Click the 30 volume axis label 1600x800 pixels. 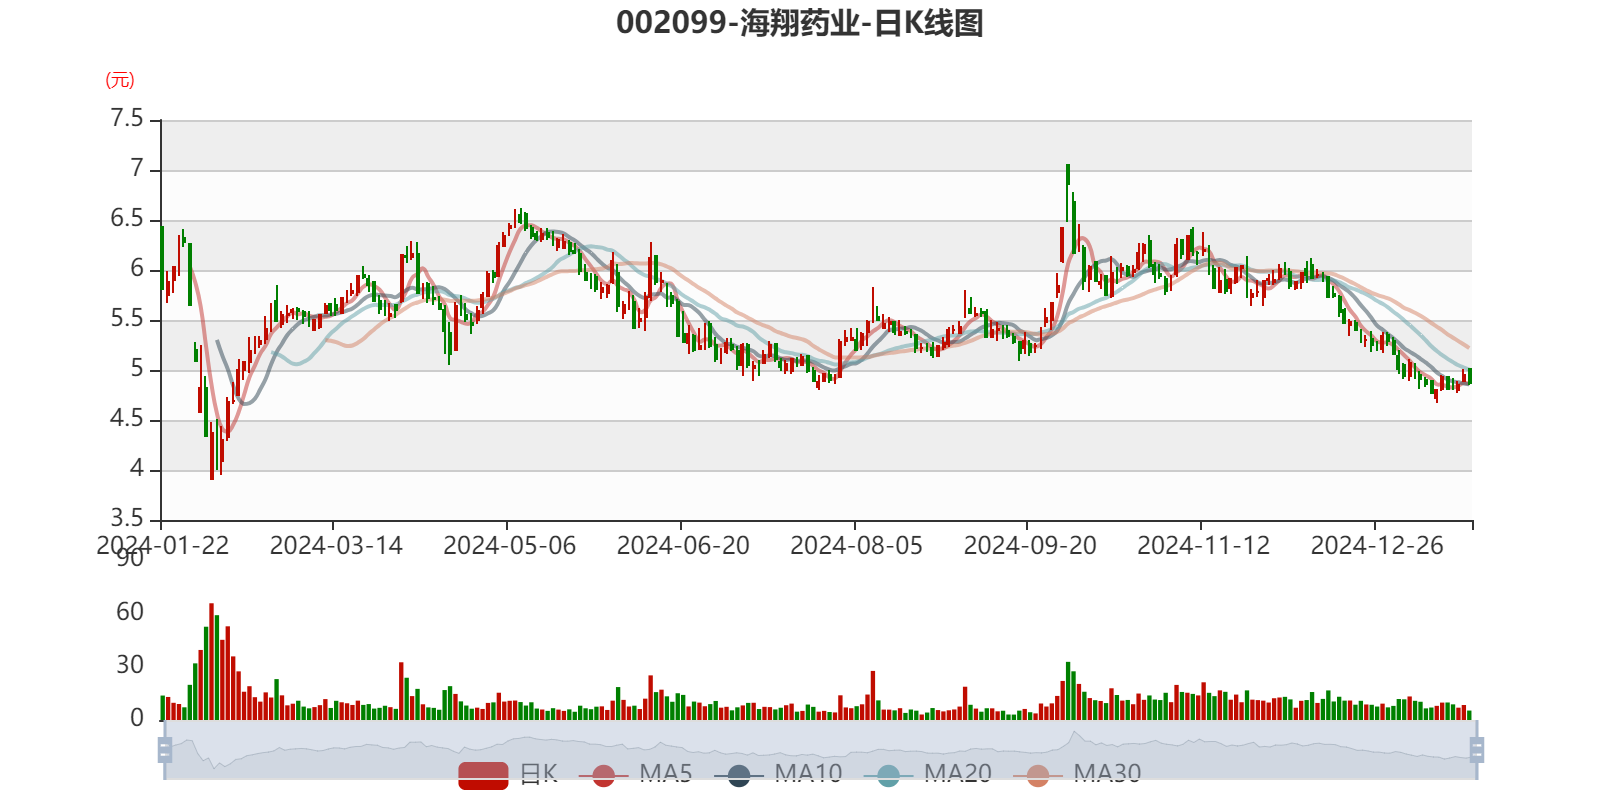[x=130, y=665]
